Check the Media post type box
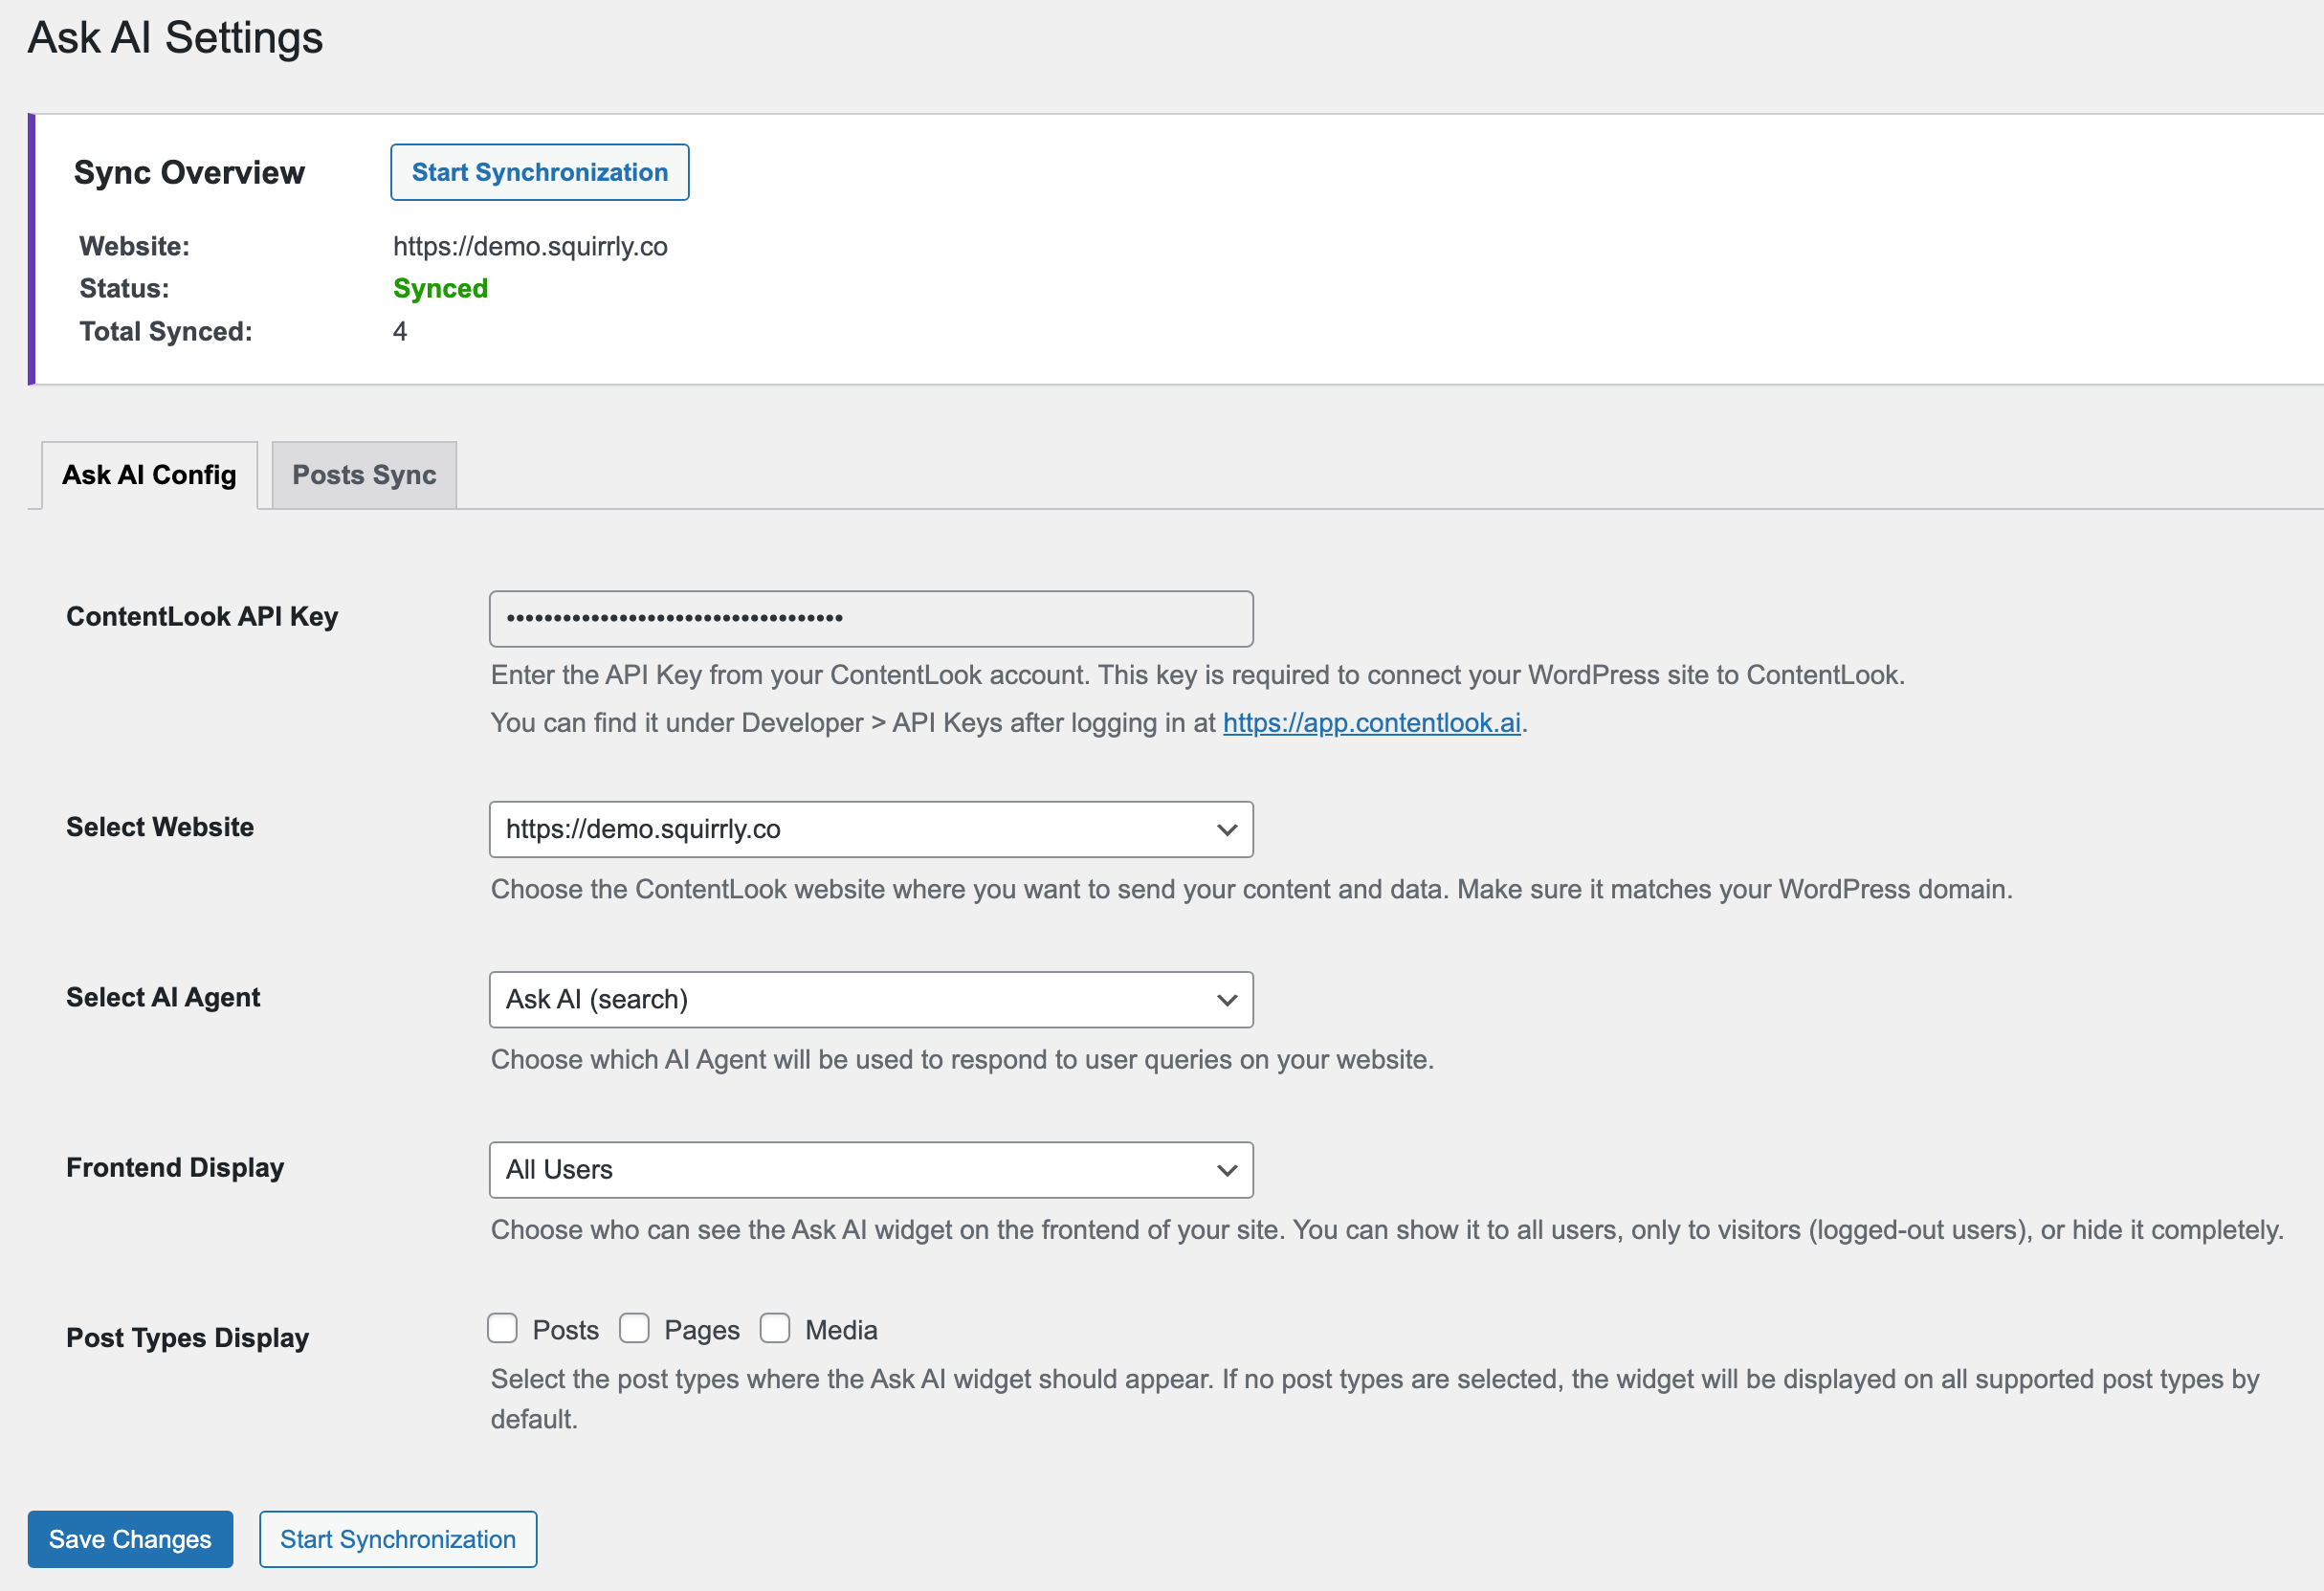The image size is (2324, 1591). coord(775,1328)
